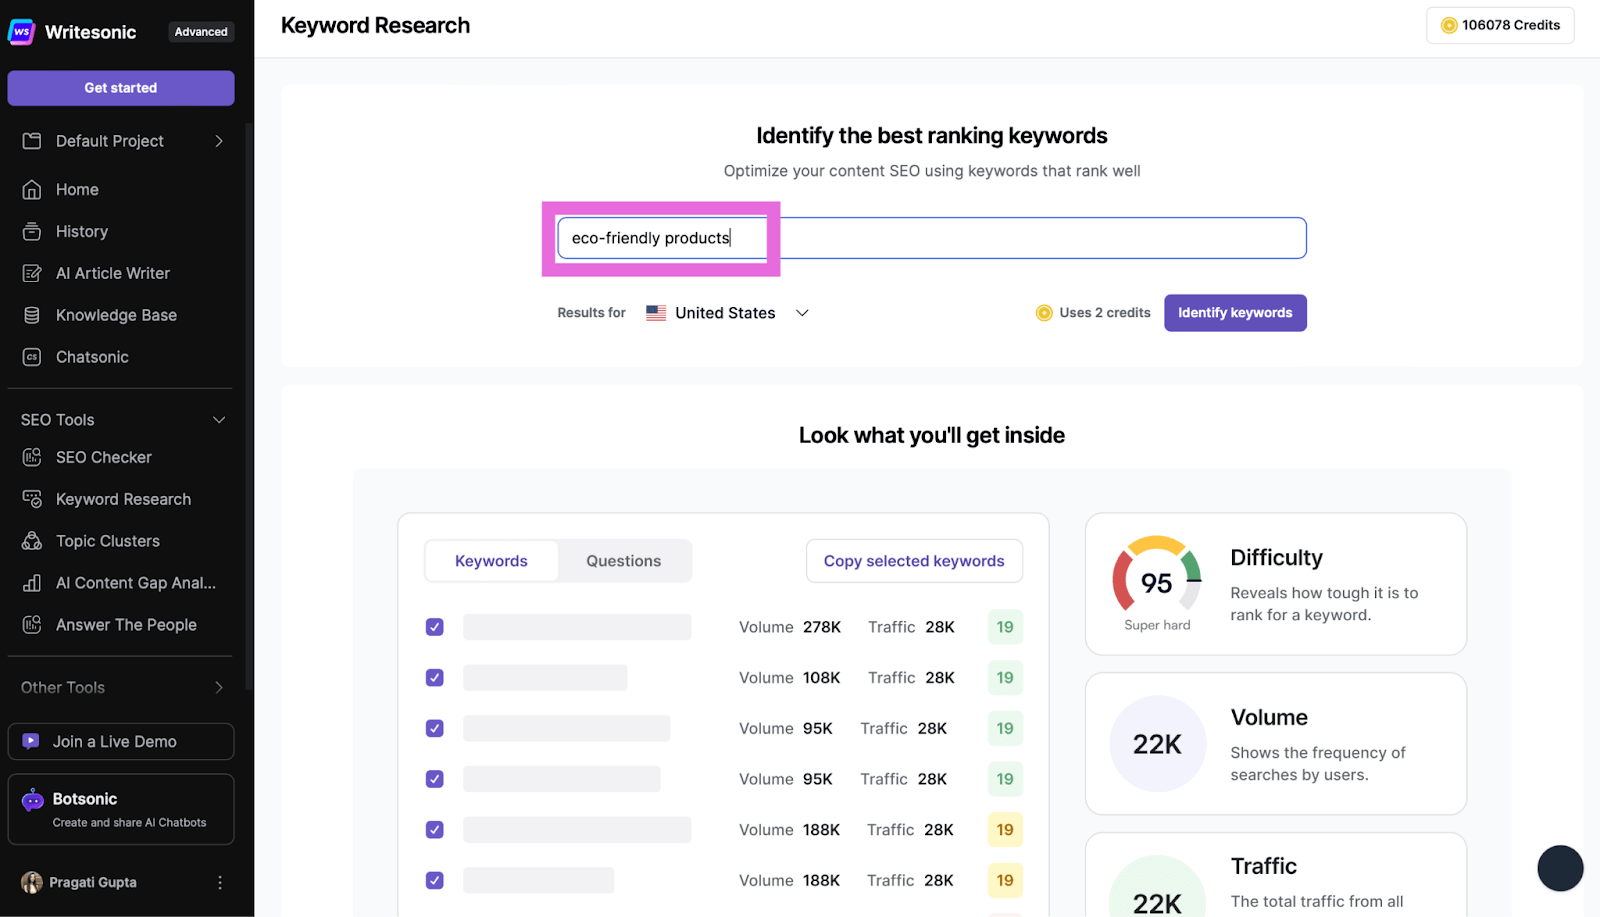Open the user options three-dot menu

220,882
